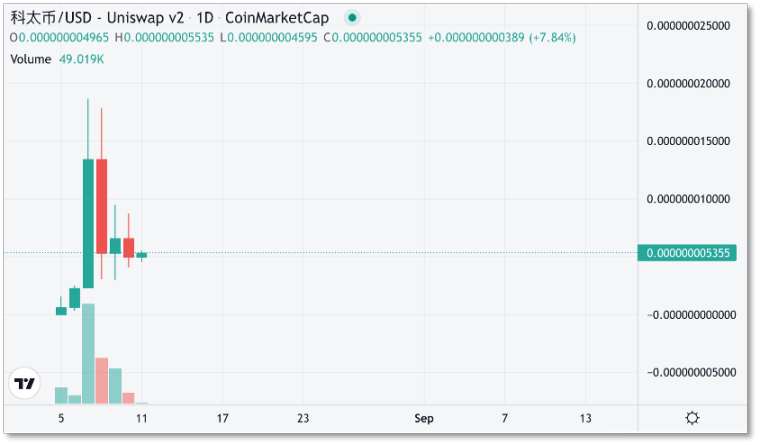Click the tallest red volume bar
Screen dimensions: 760x445
[102, 381]
